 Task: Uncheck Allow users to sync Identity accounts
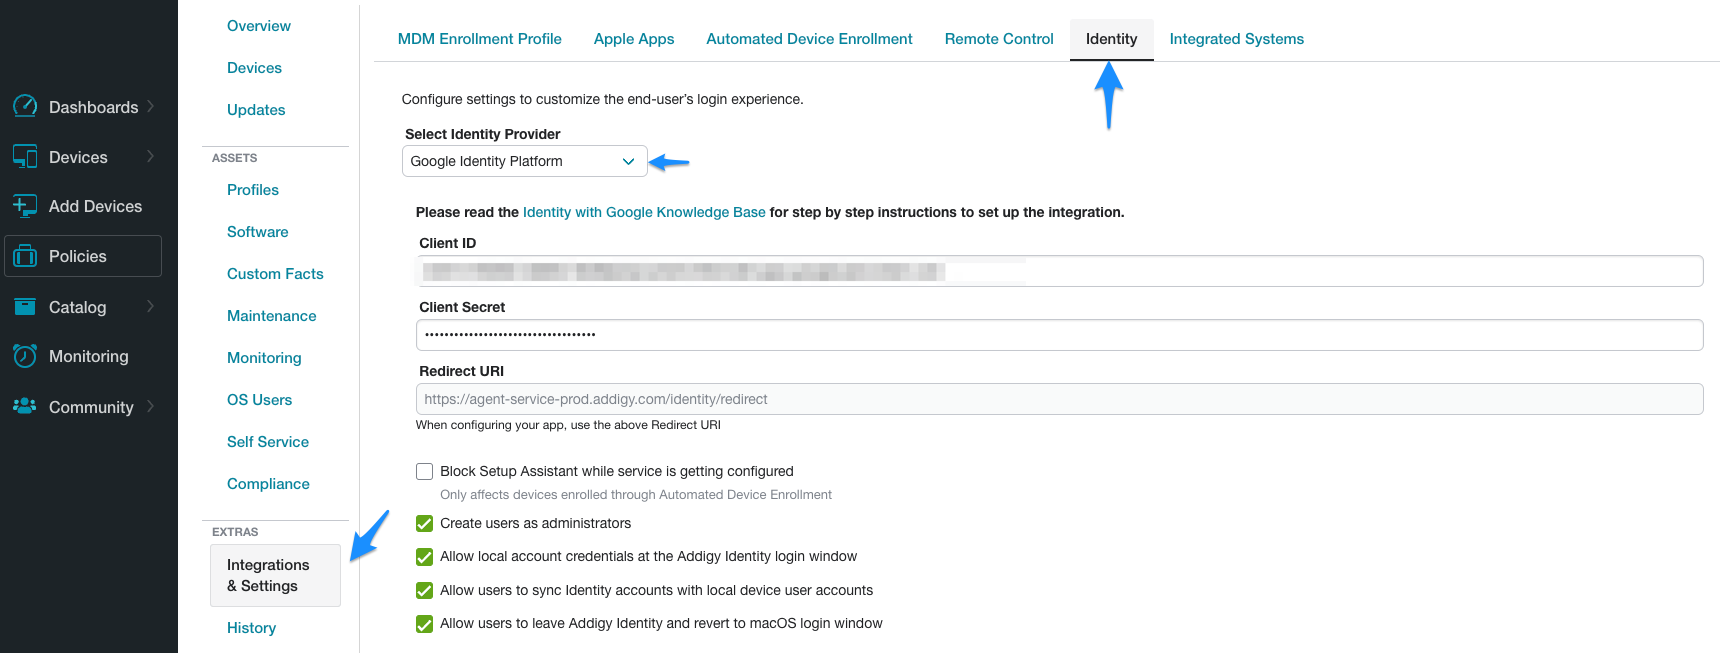tap(425, 590)
